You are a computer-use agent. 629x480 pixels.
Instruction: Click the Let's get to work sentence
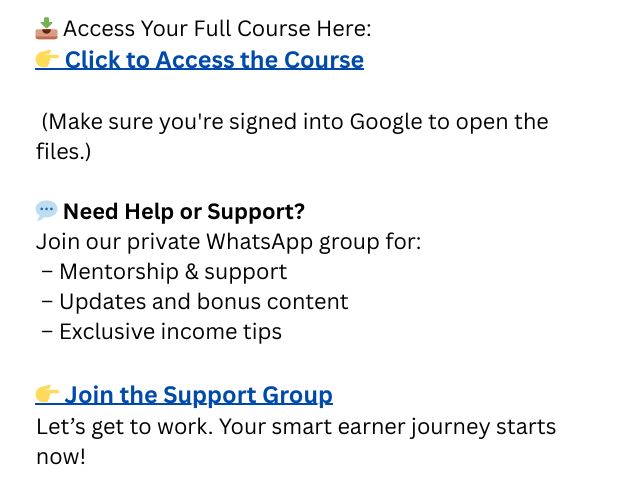coord(296,441)
